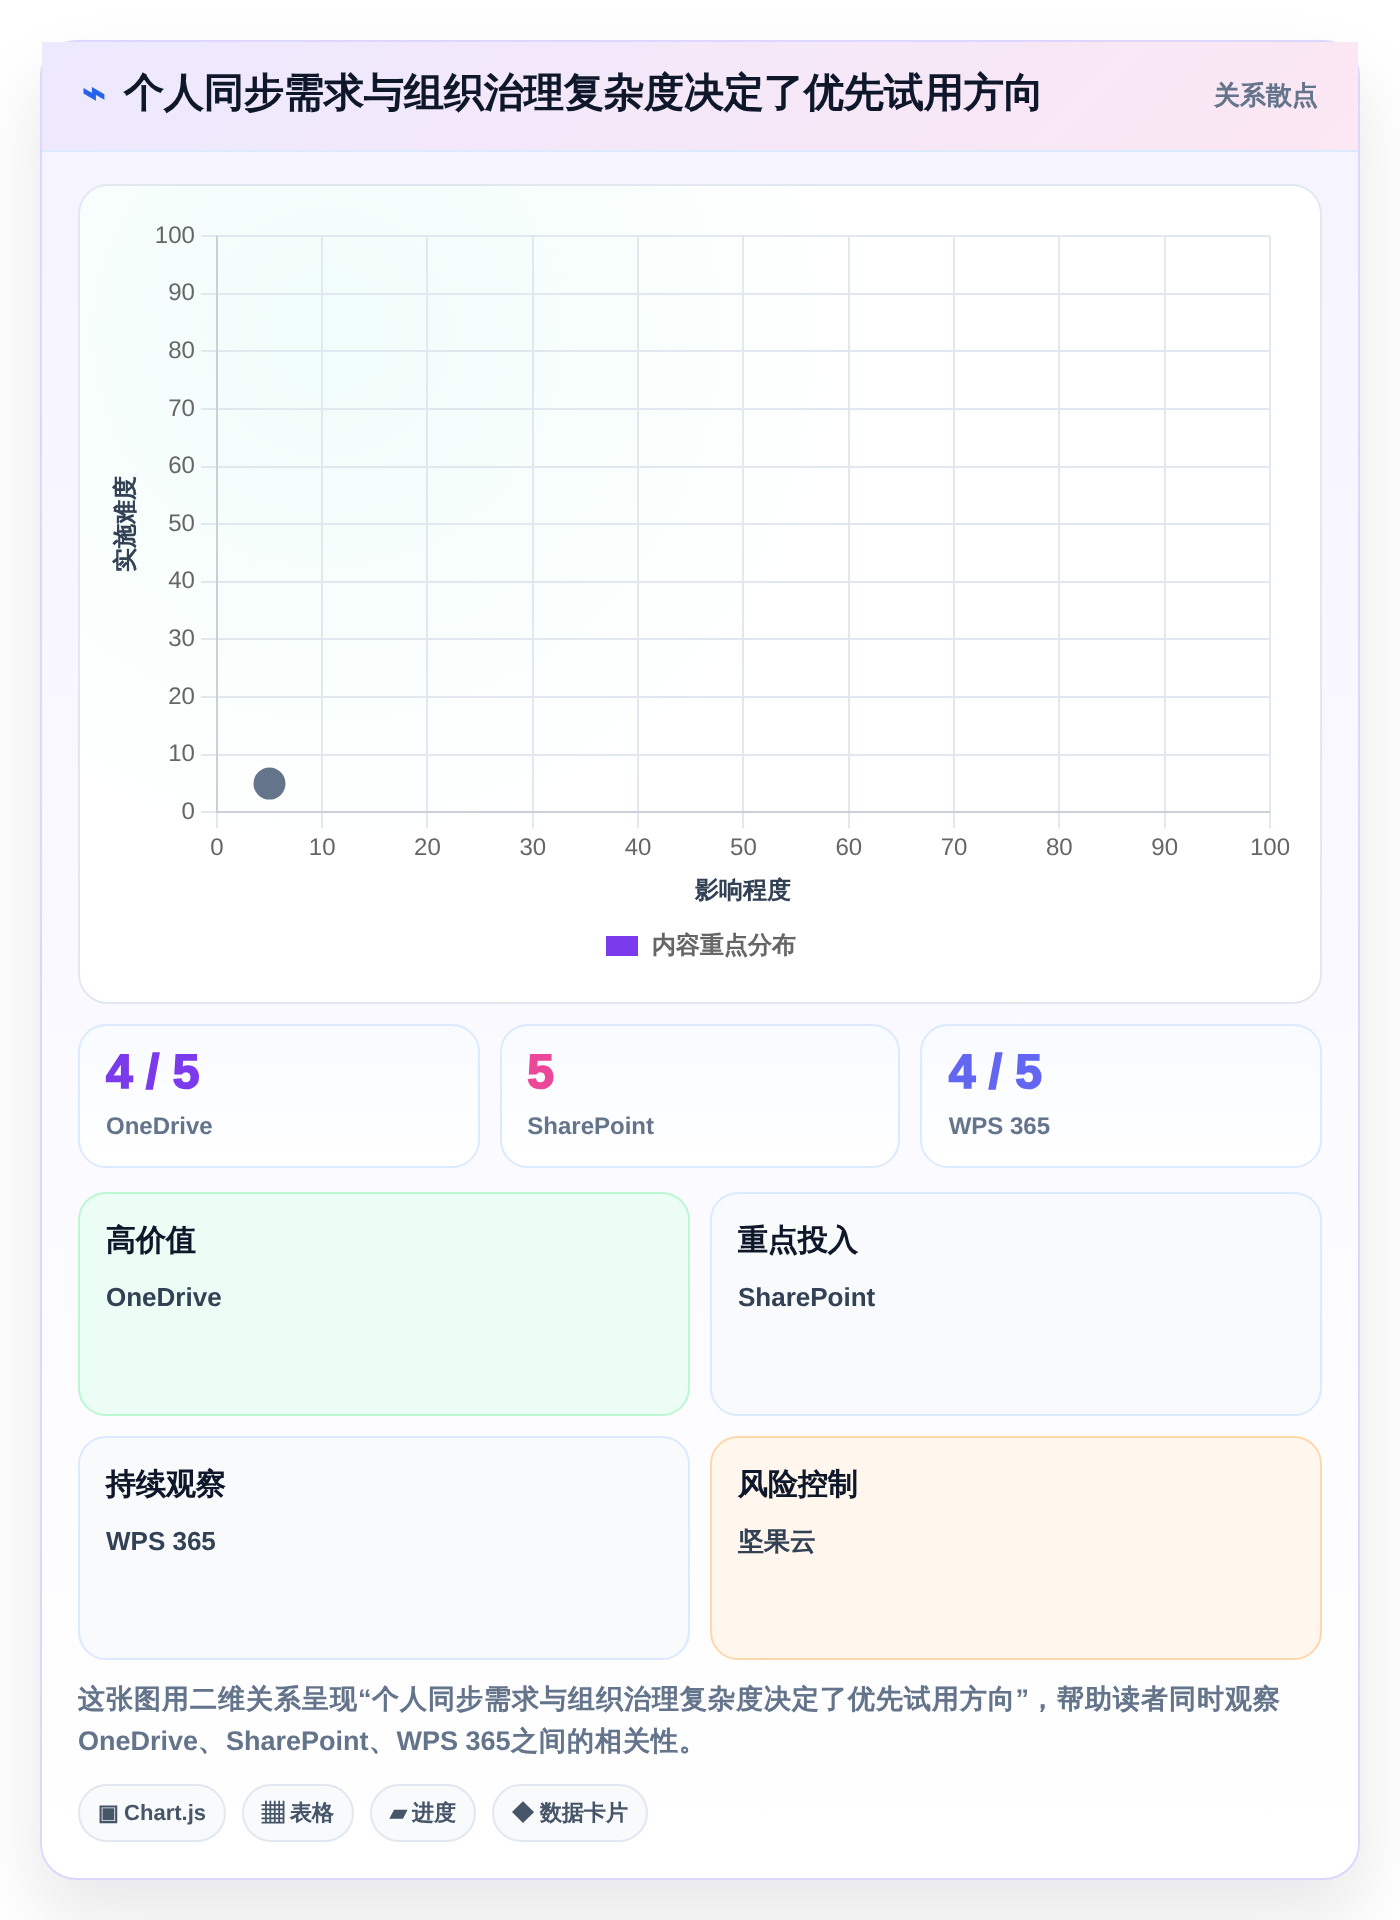1400x1920 pixels.
Task: Click the 进度 tag chip
Action: point(423,1813)
